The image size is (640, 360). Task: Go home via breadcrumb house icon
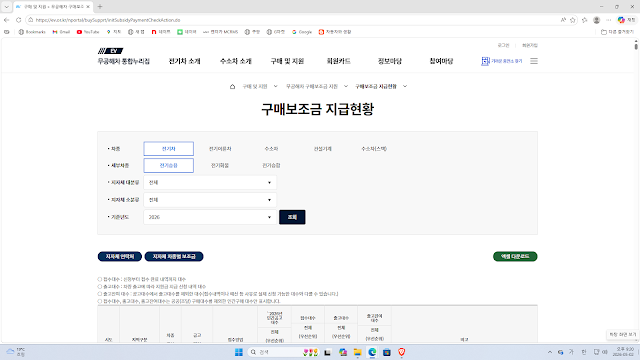(x=232, y=87)
